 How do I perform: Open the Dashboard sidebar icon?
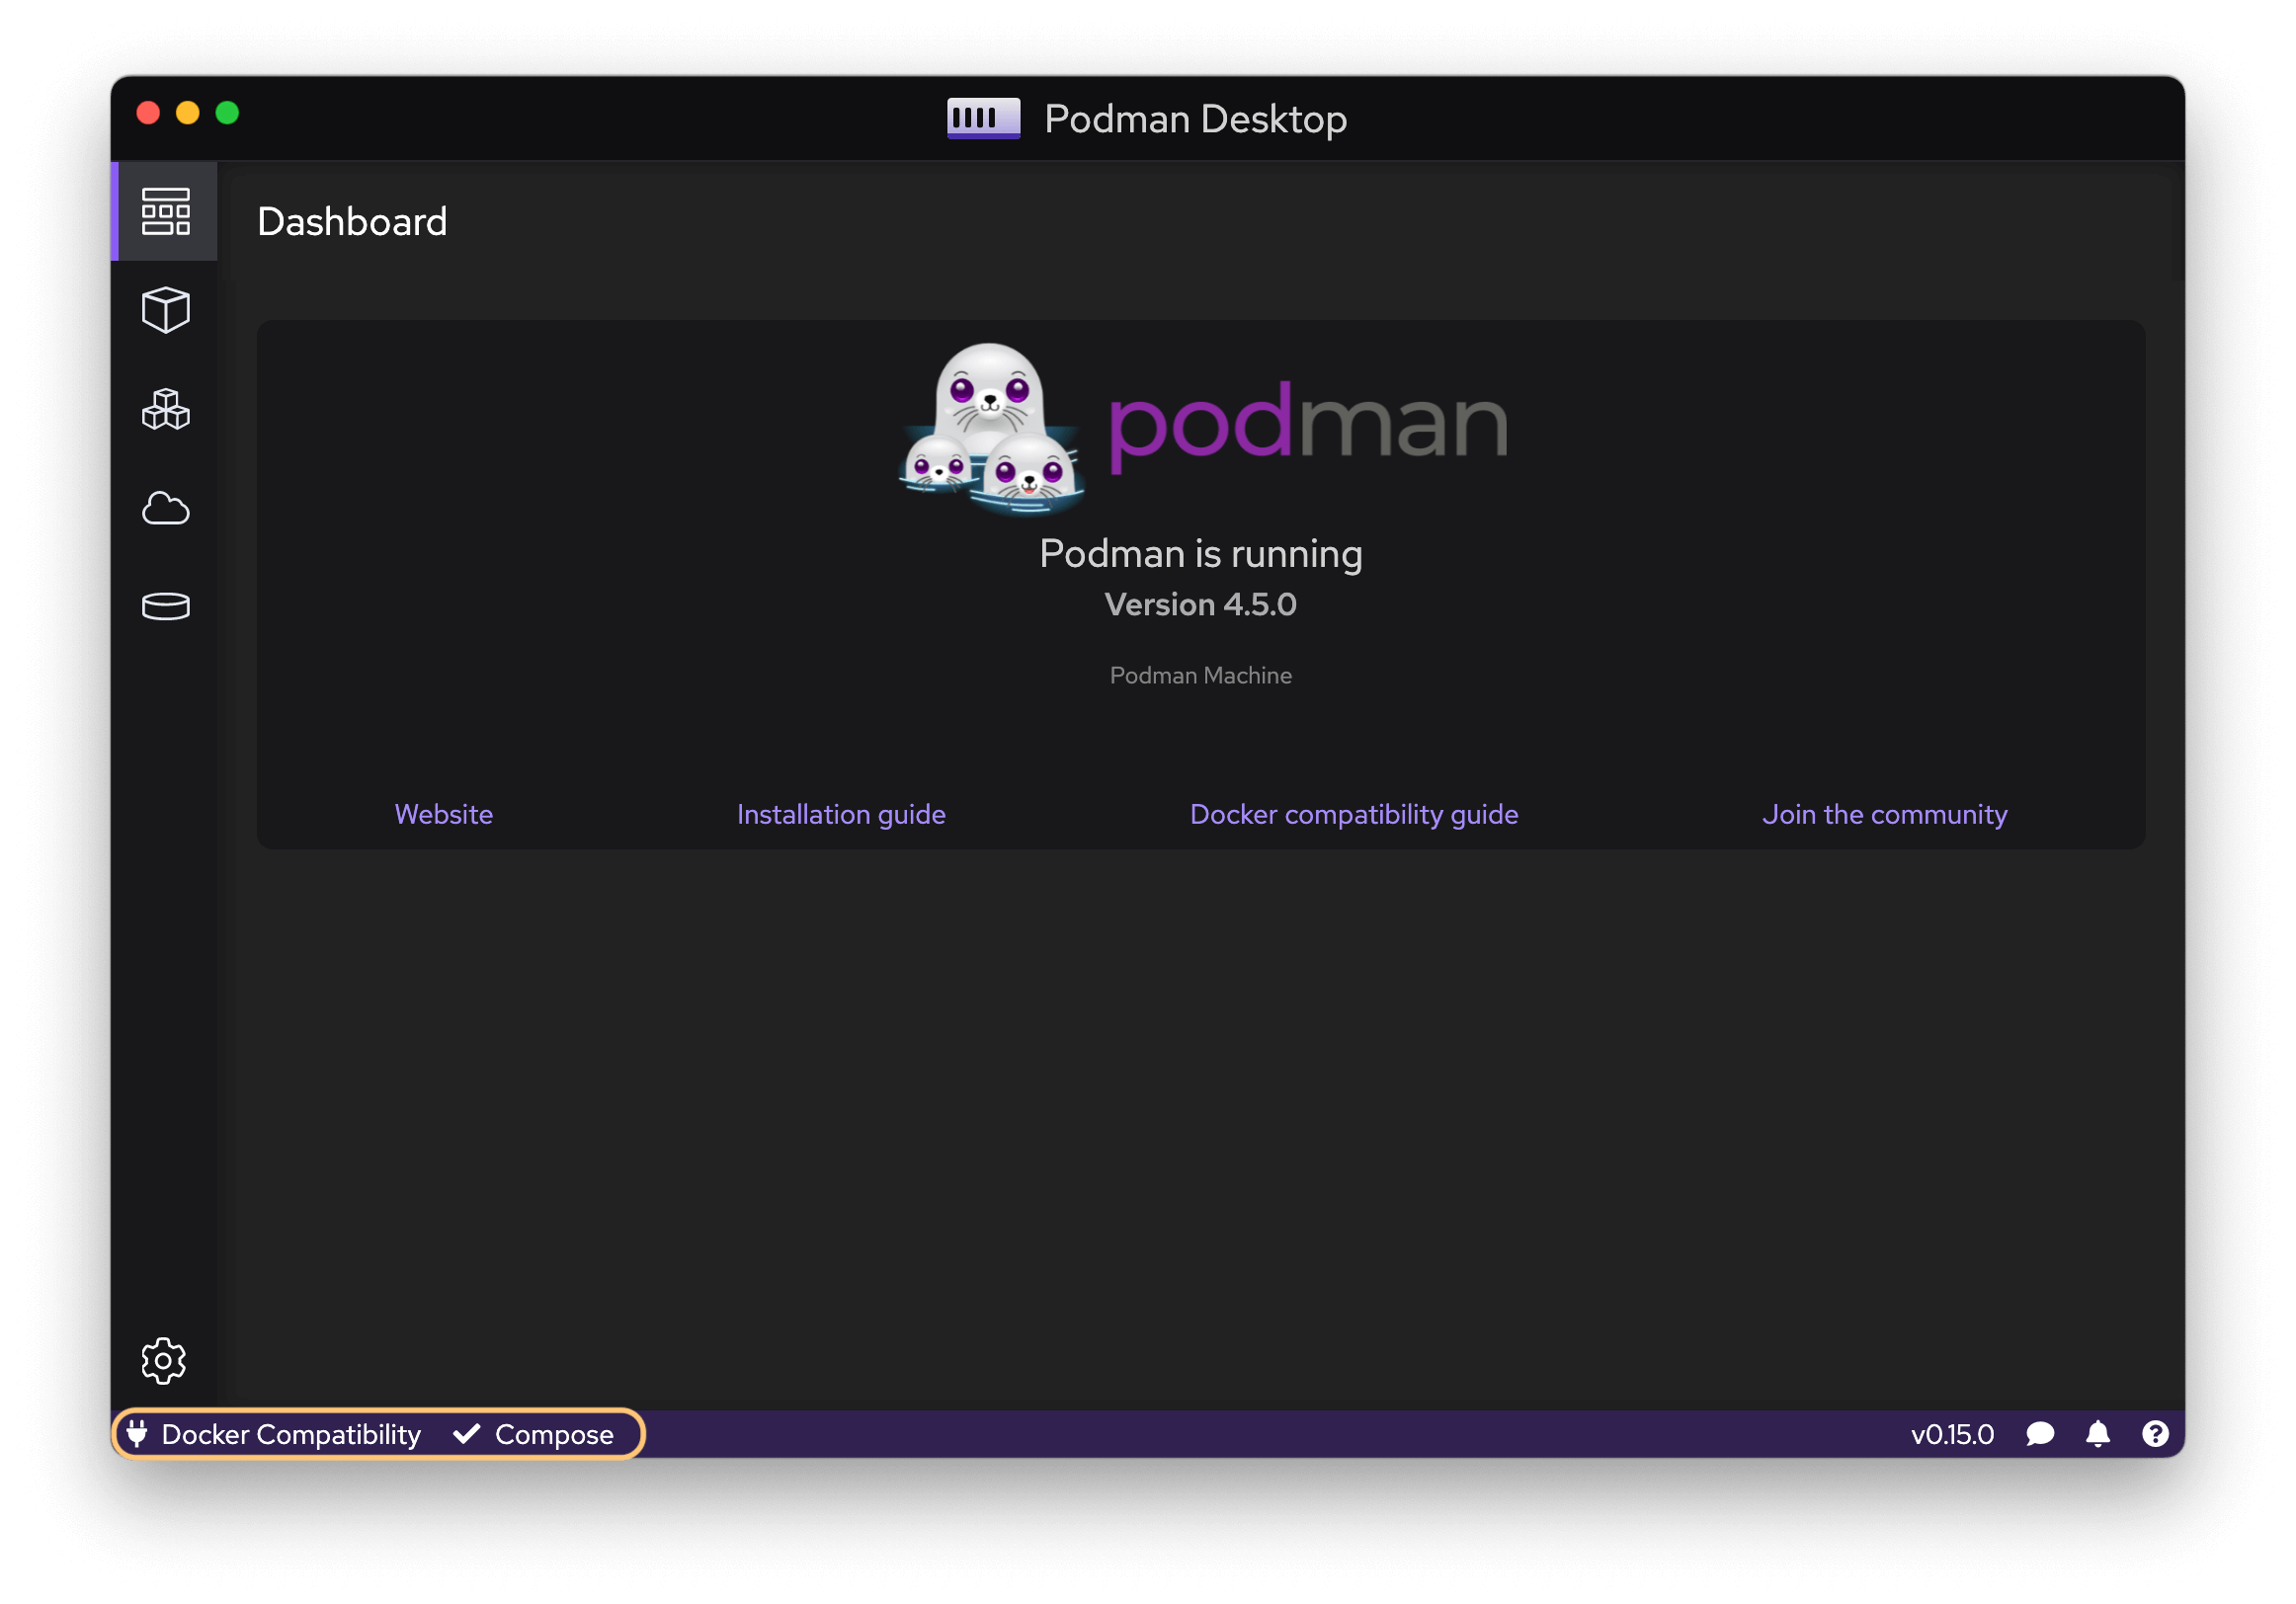(x=165, y=211)
